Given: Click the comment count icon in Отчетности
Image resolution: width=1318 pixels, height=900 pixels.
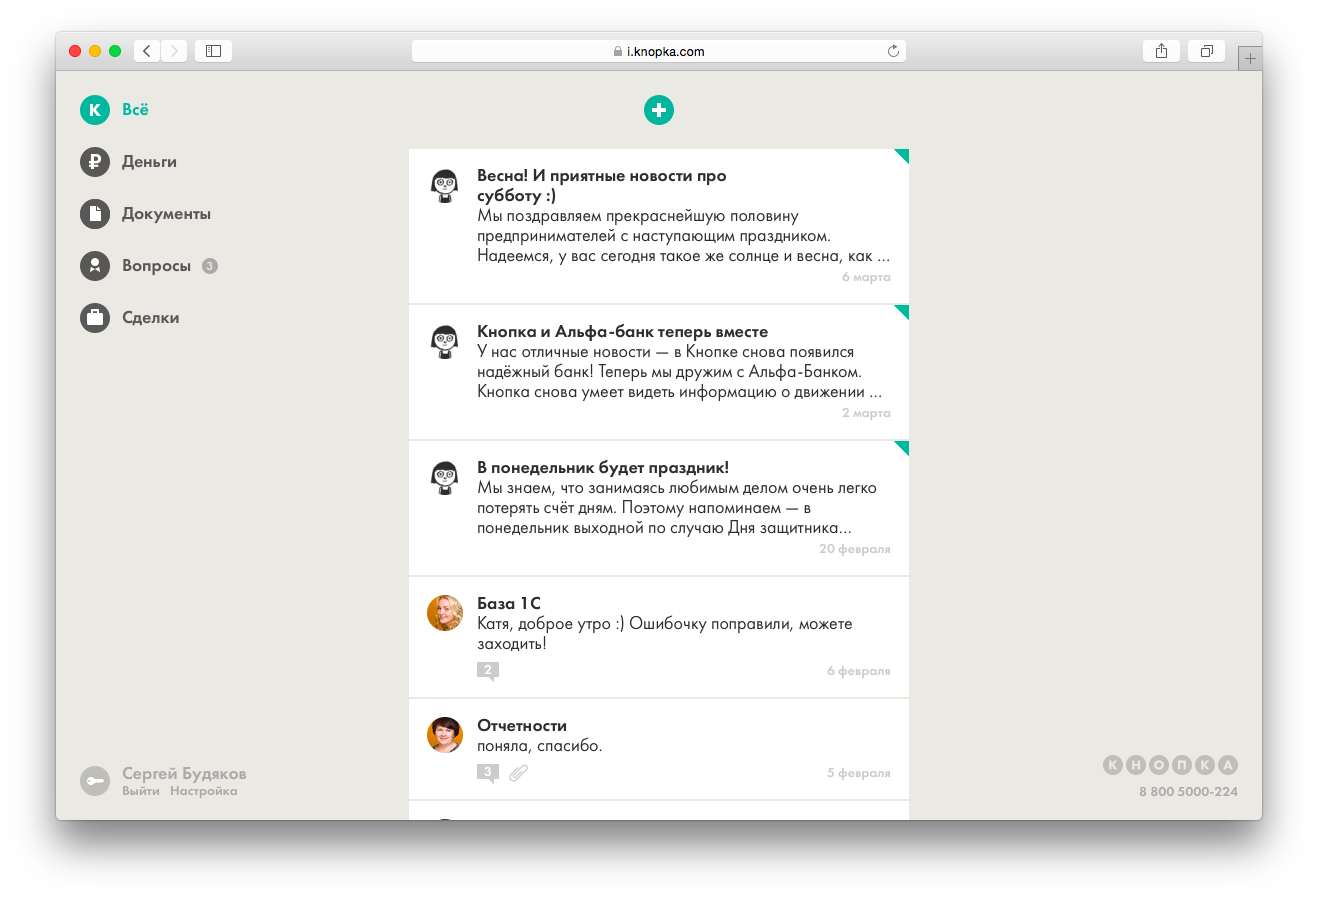Looking at the screenshot, I should click(x=488, y=773).
